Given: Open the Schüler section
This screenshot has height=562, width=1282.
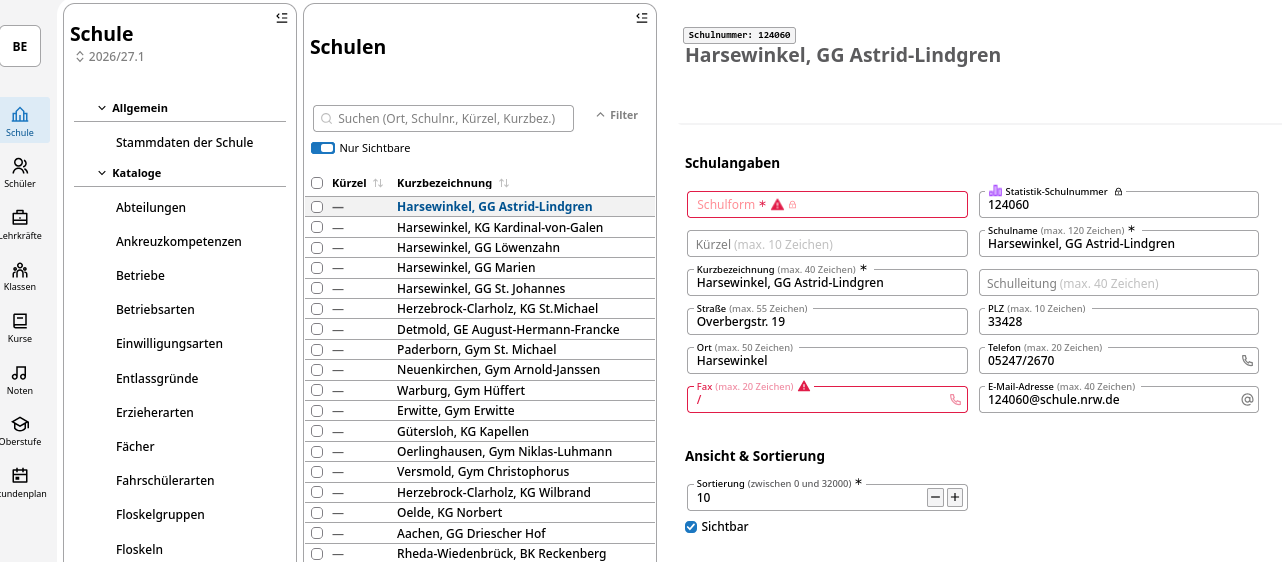Looking at the screenshot, I should (x=20, y=172).
